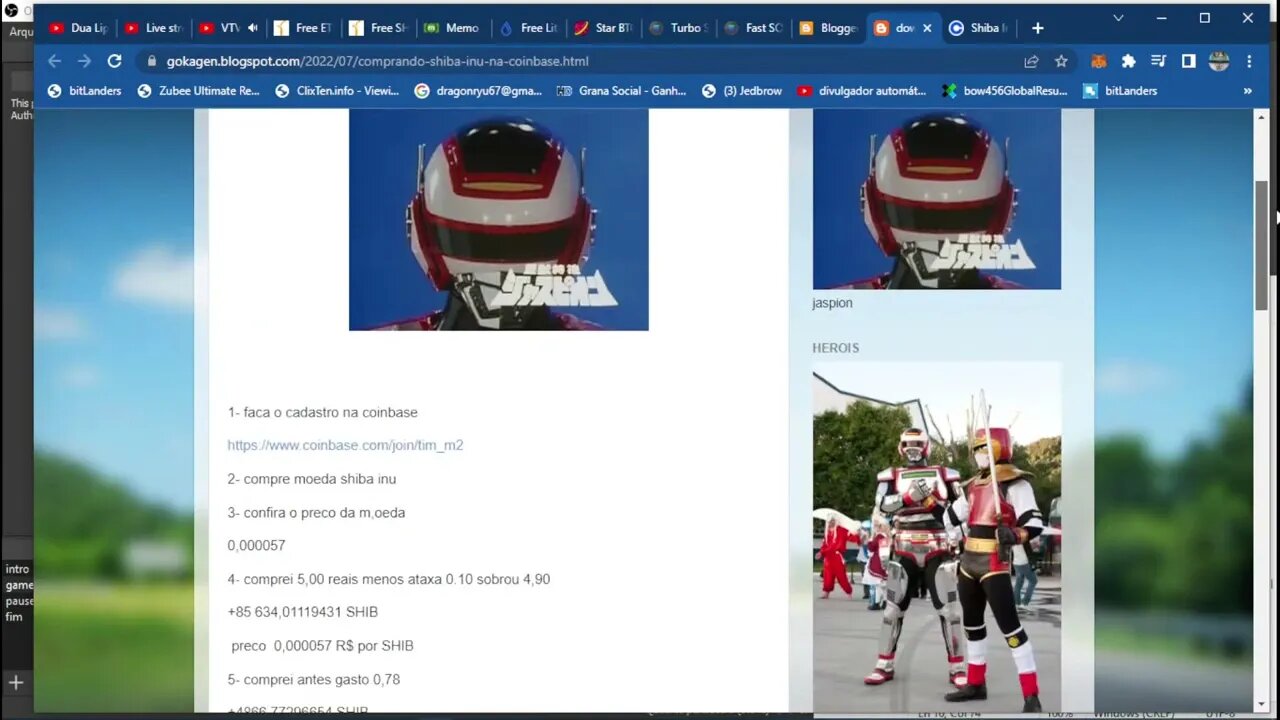The width and height of the screenshot is (1280, 720).
Task: Switch to the Turbo S tab
Action: tap(678, 28)
